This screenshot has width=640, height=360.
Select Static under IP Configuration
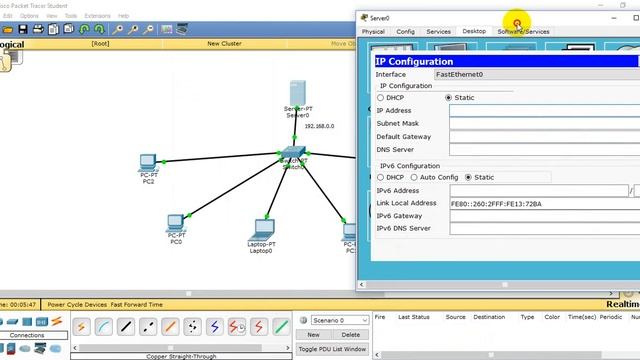pos(448,98)
